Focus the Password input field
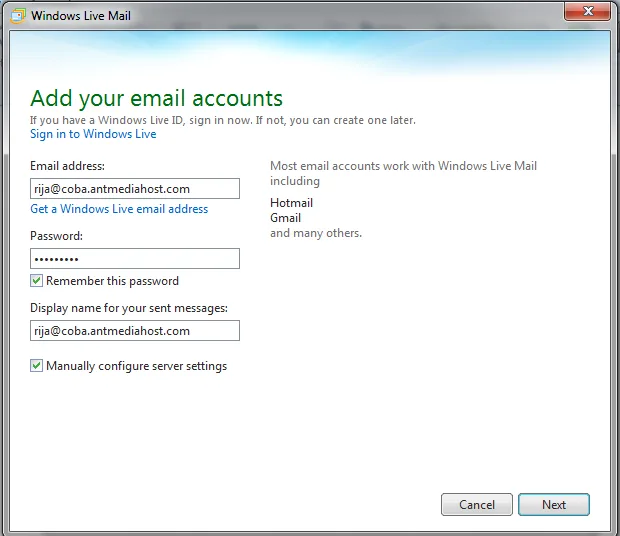Image resolution: width=620 pixels, height=536 pixels. [x=135, y=259]
